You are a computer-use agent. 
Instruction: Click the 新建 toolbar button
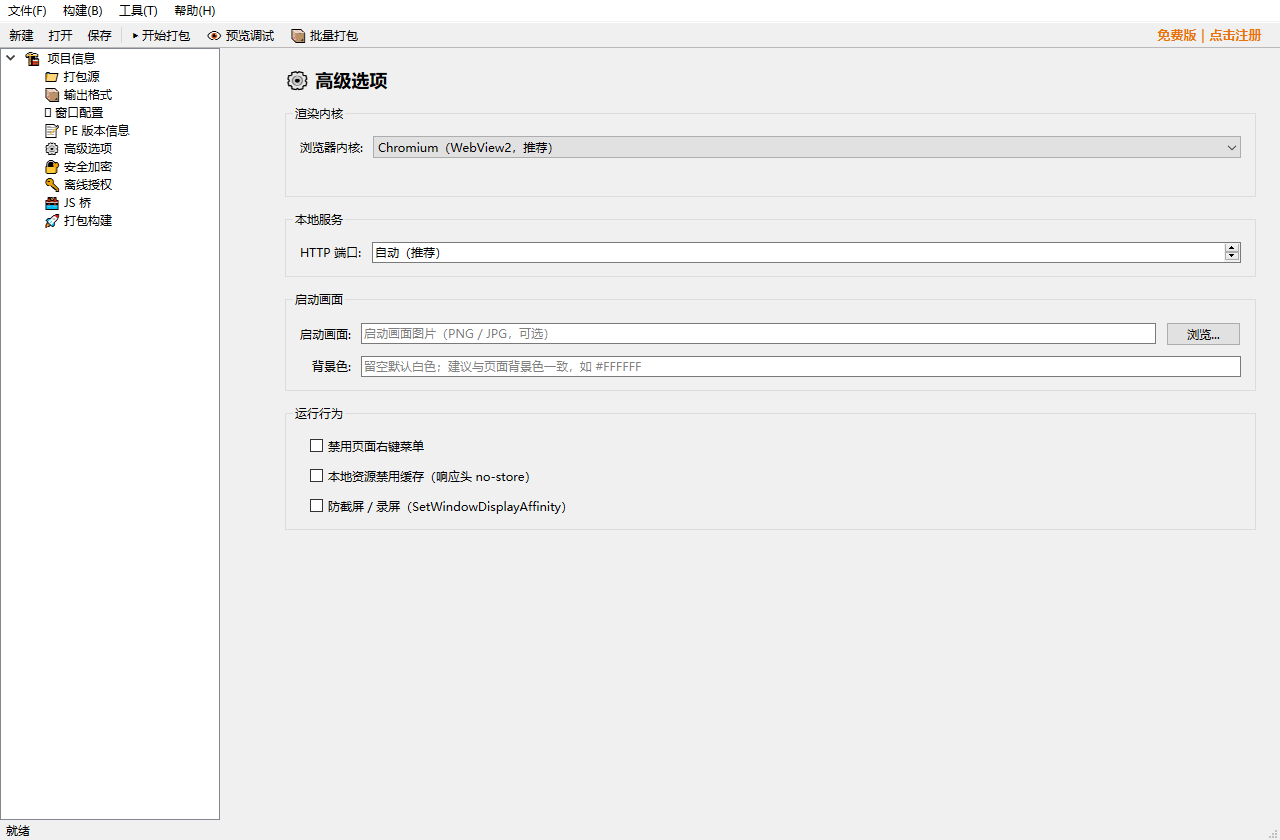(21, 36)
